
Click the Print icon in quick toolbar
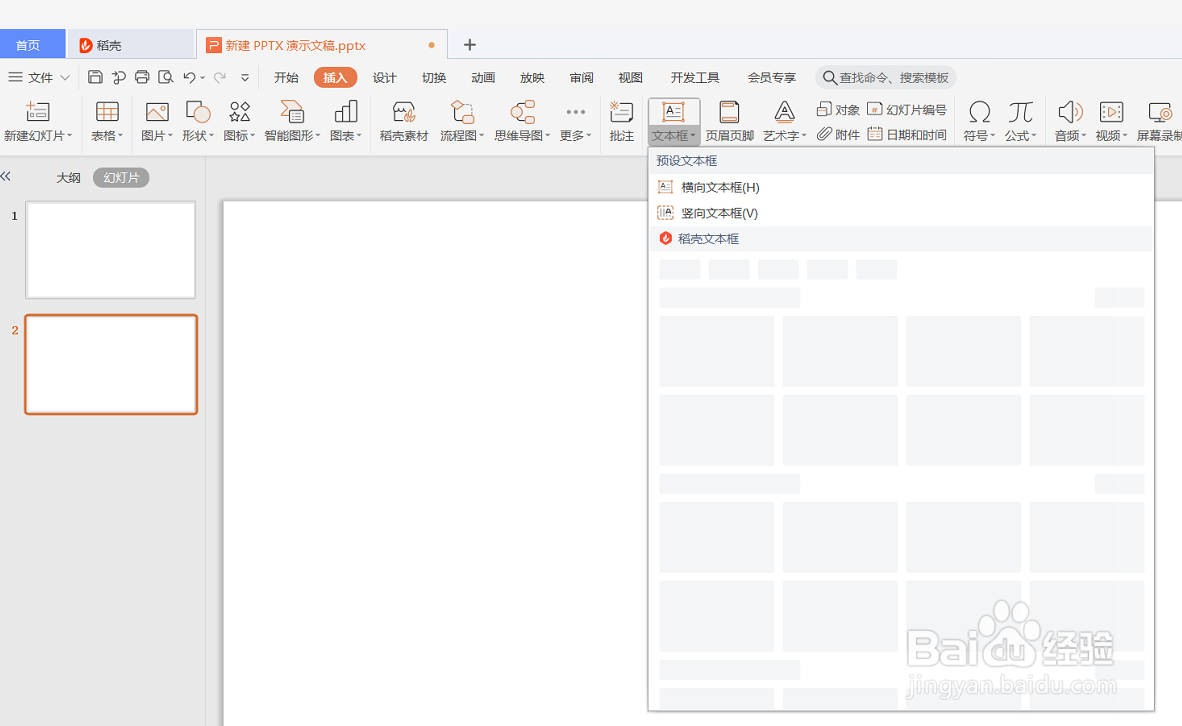142,77
